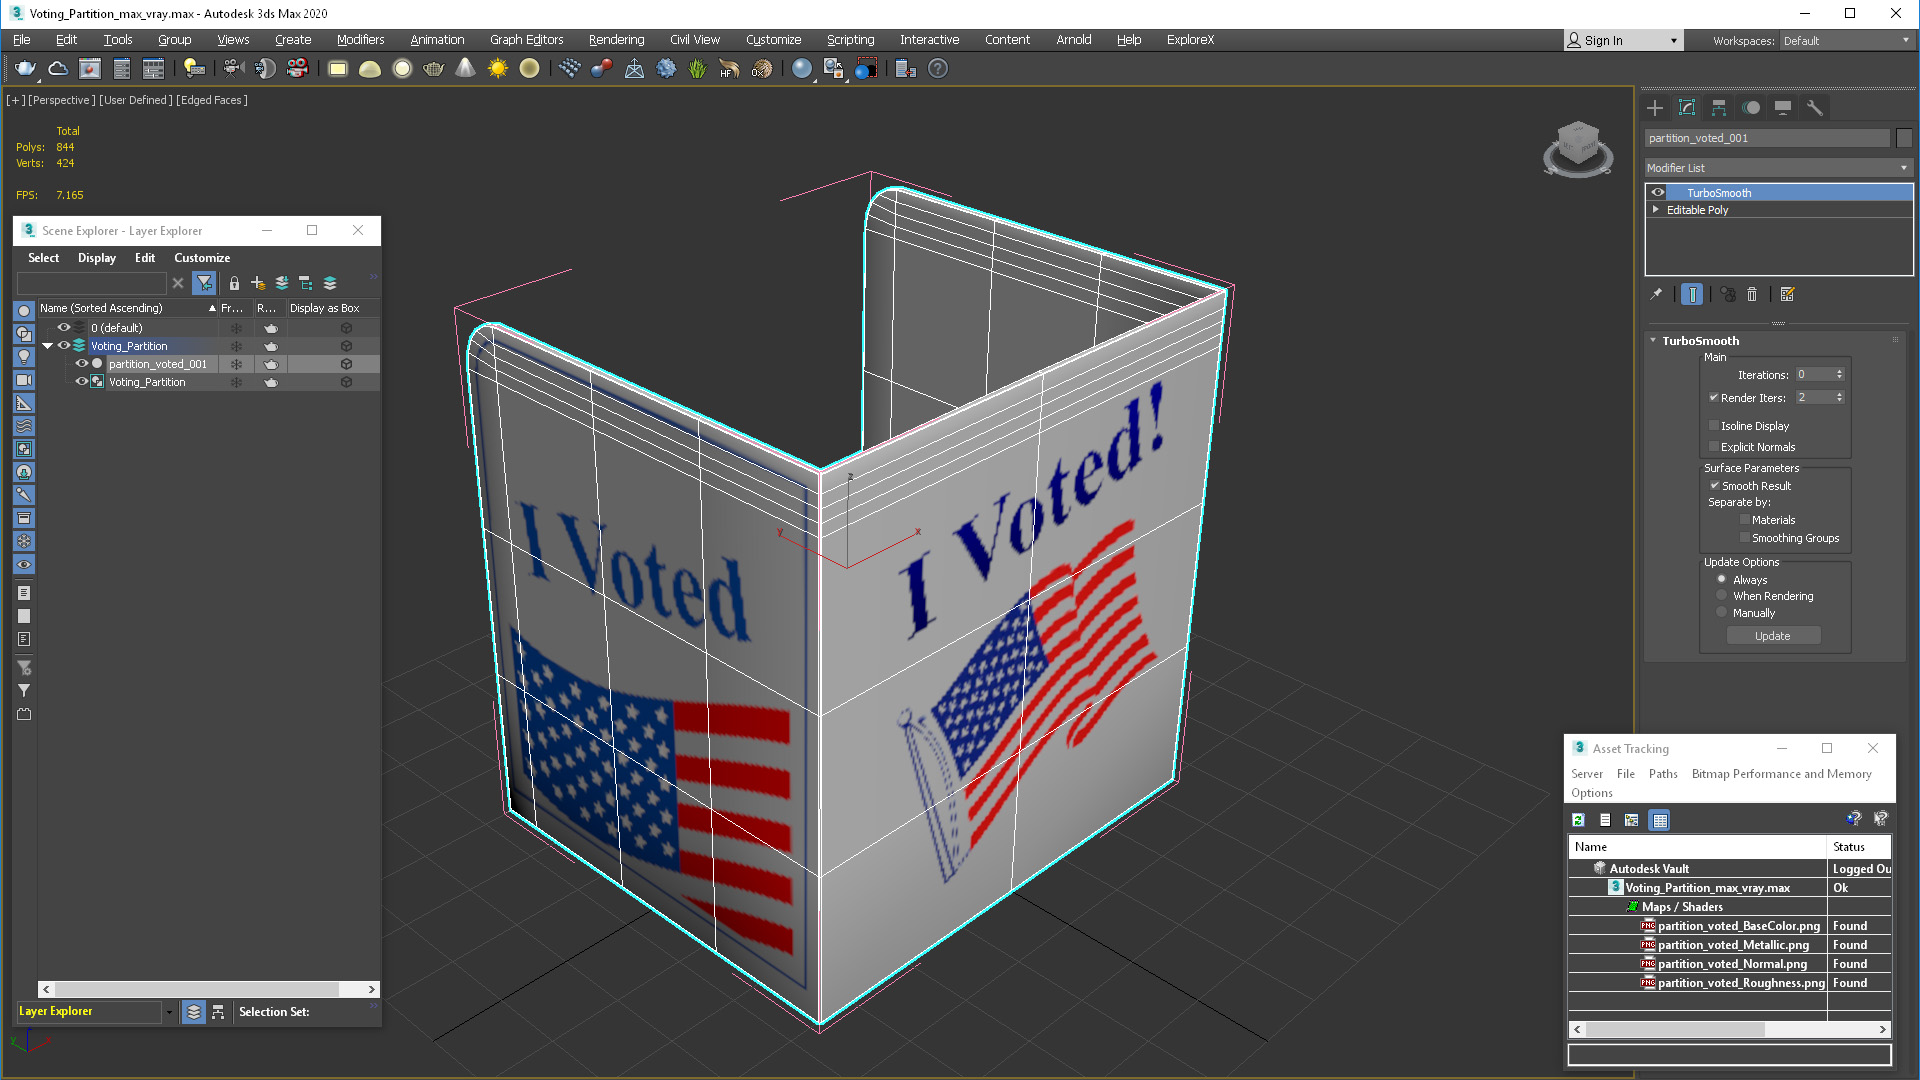Open the Layer Explorer dropdown at bottom

coord(169,1012)
